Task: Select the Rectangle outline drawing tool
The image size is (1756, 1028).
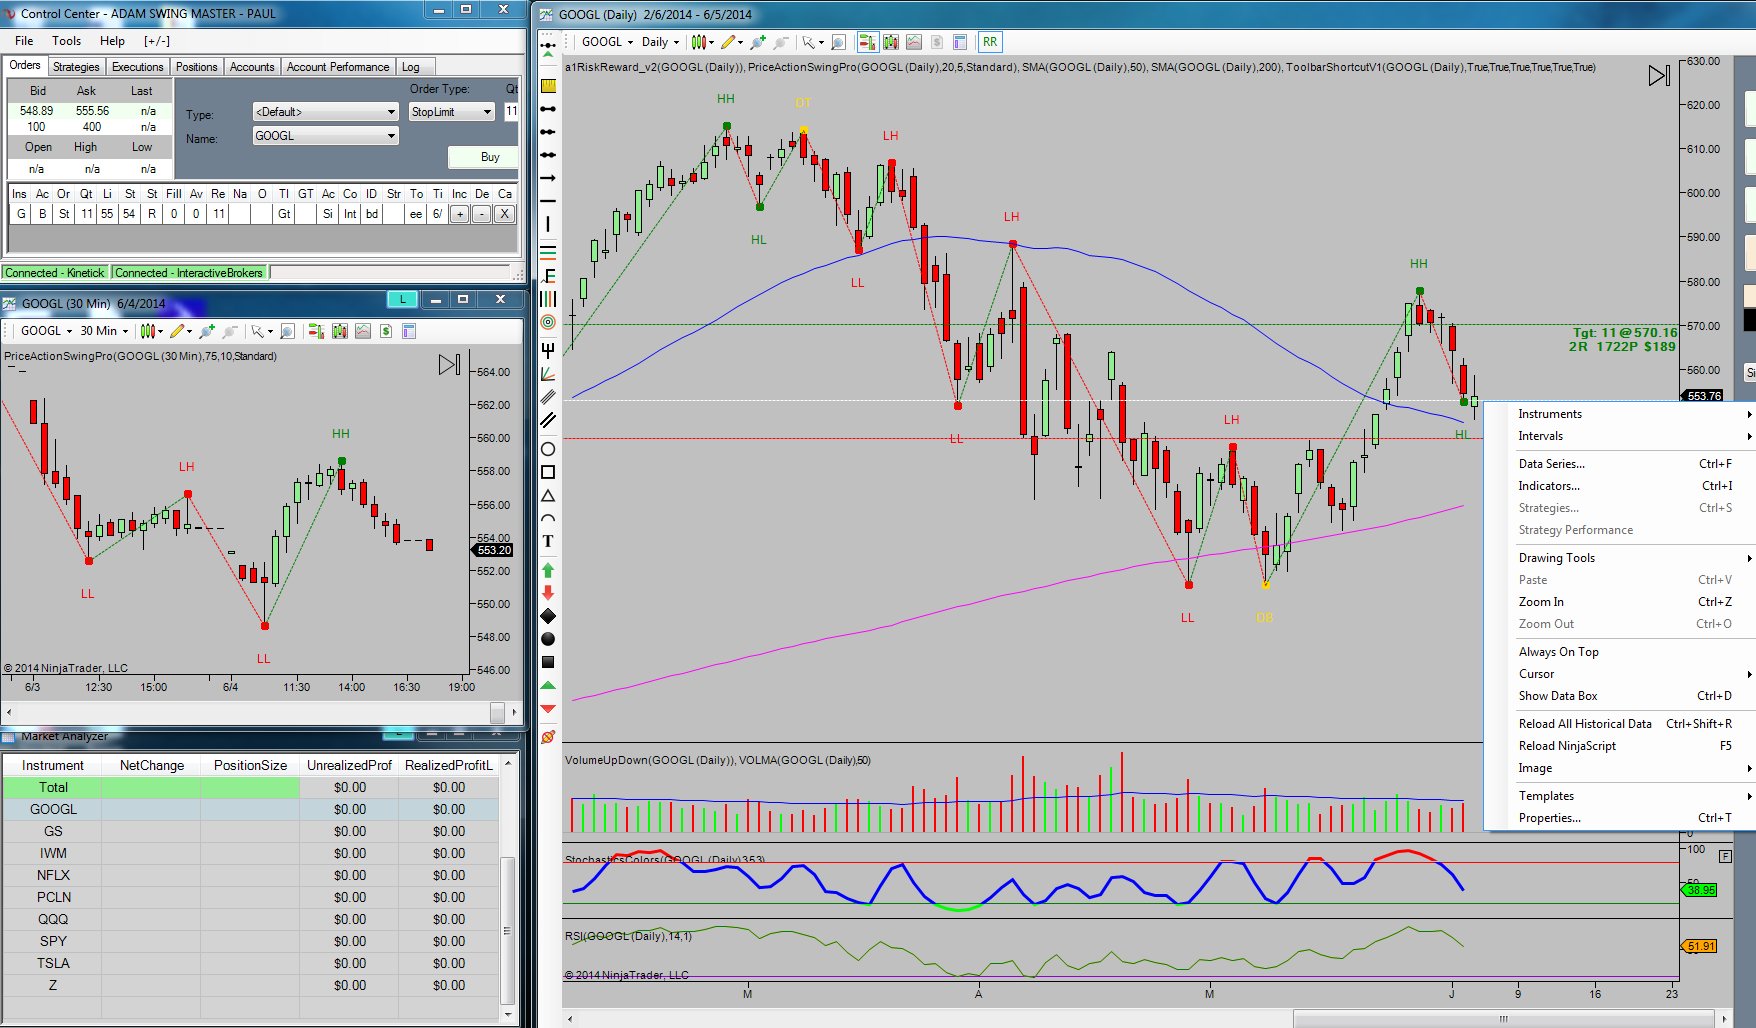Action: (x=548, y=472)
